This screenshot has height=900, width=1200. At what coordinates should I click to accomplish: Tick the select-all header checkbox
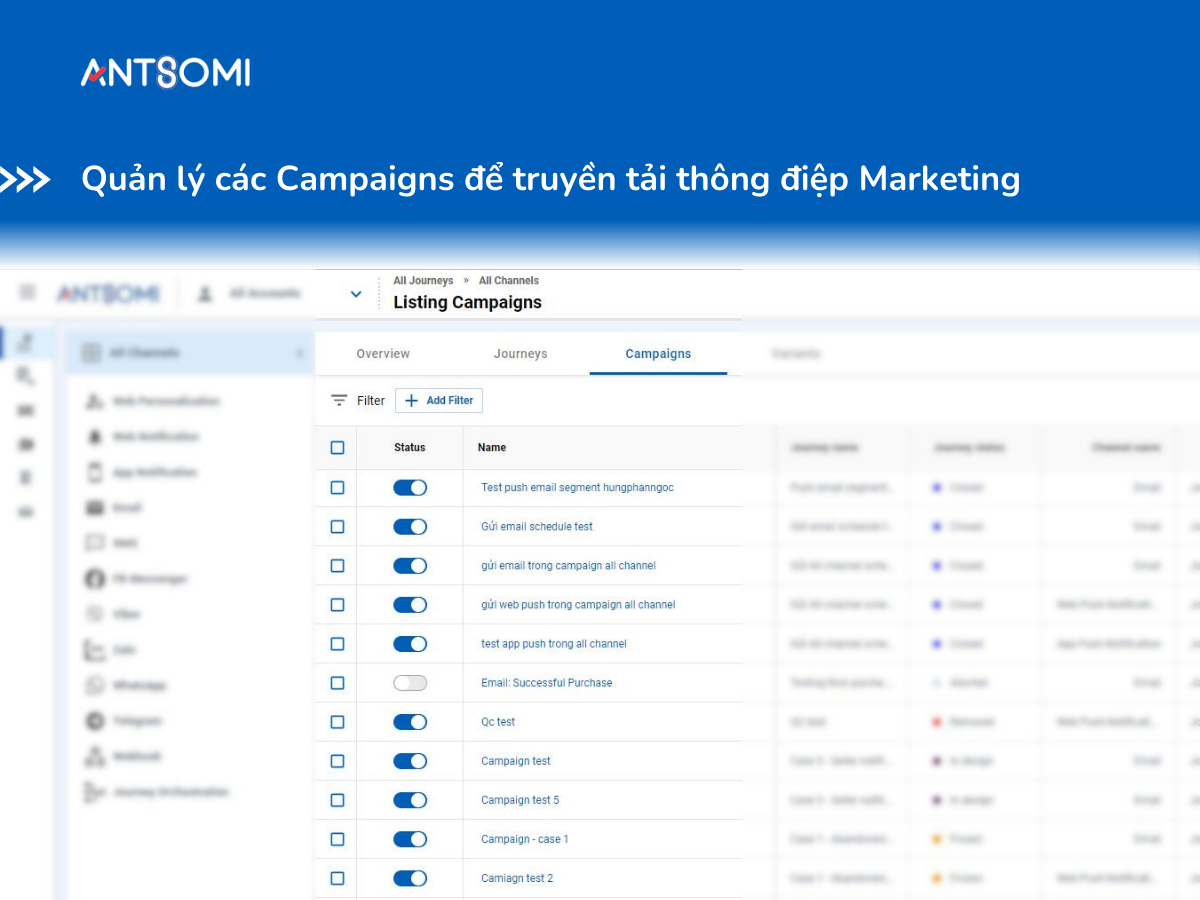pyautogui.click(x=337, y=448)
